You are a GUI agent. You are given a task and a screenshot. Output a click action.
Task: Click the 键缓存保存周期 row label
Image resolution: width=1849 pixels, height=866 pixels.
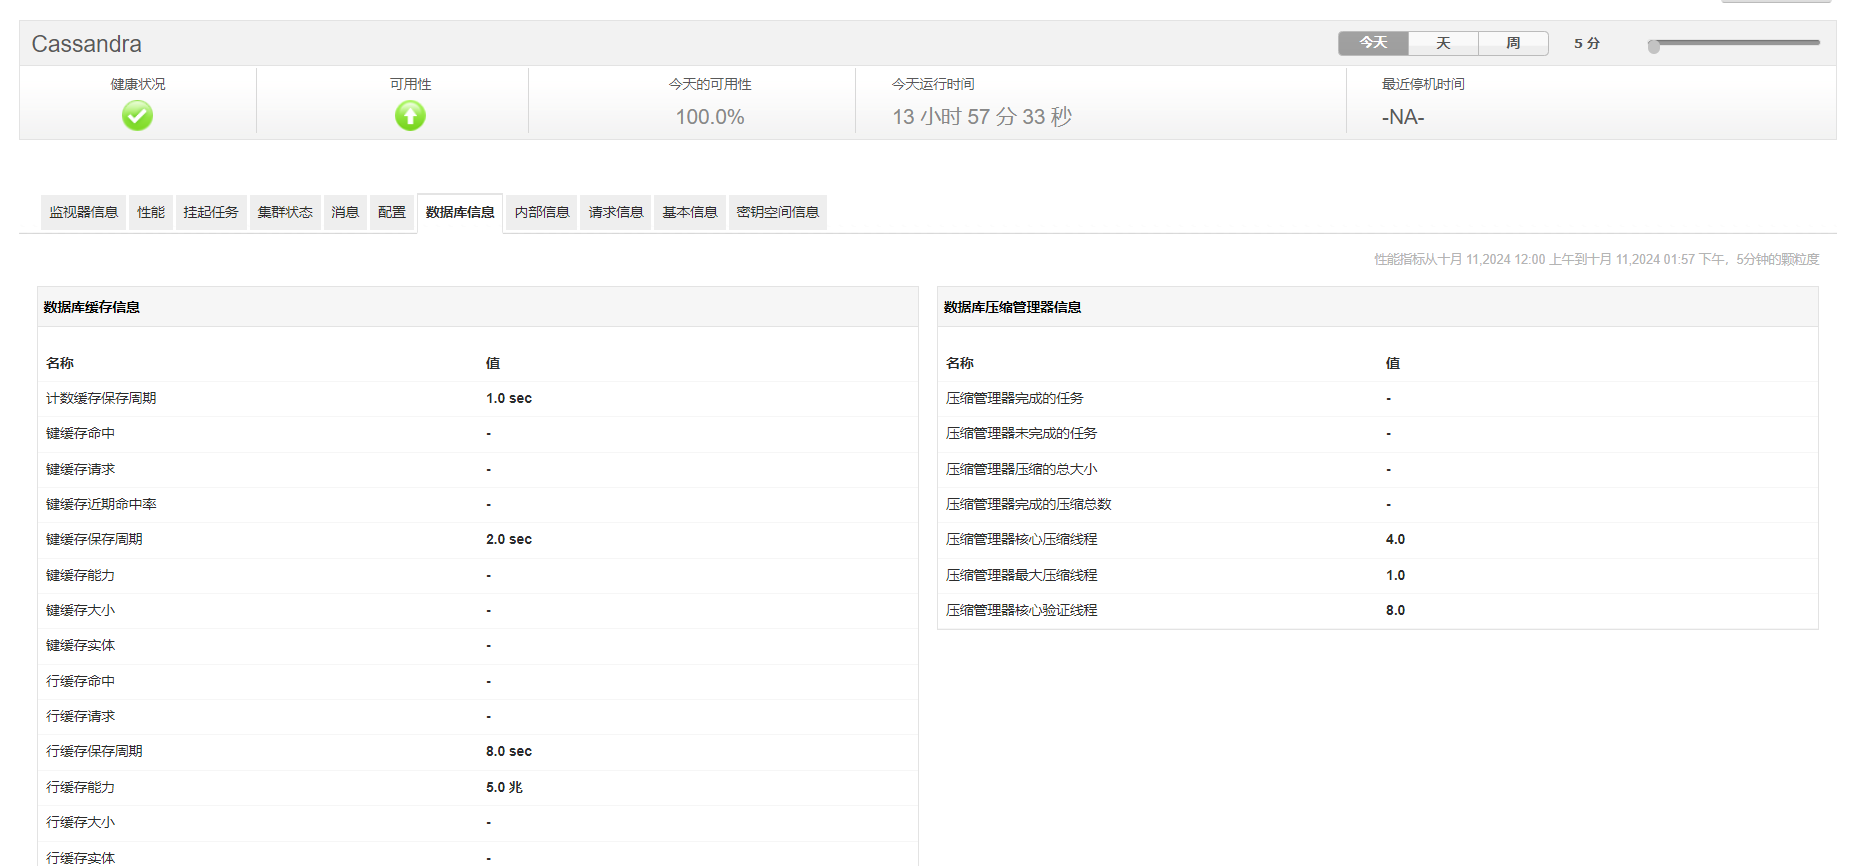click(94, 539)
